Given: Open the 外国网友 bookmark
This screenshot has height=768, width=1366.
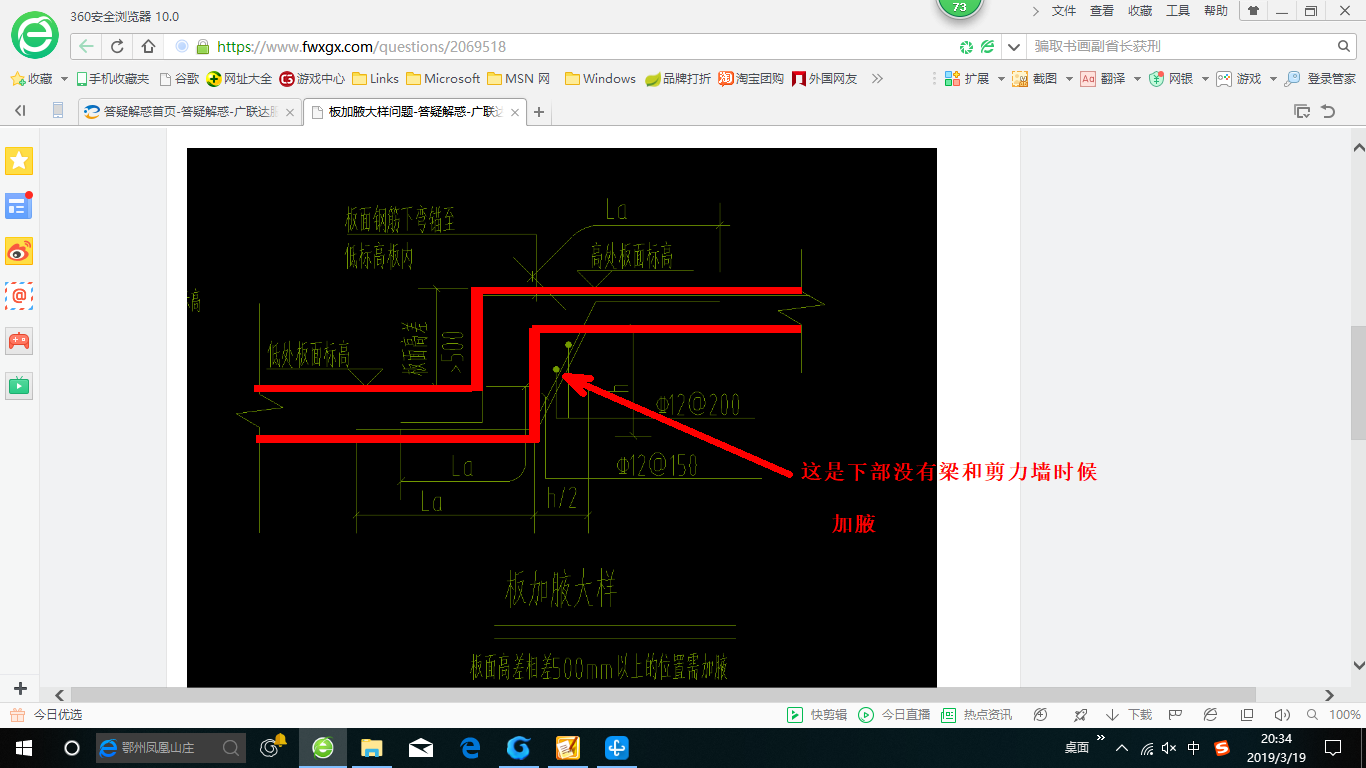Looking at the screenshot, I should point(825,78).
